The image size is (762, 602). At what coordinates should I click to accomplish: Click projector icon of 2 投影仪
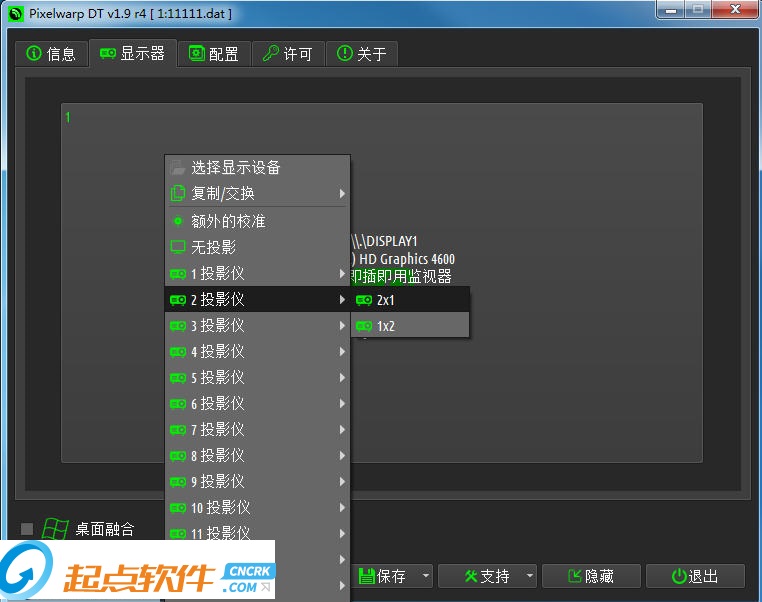click(x=178, y=300)
